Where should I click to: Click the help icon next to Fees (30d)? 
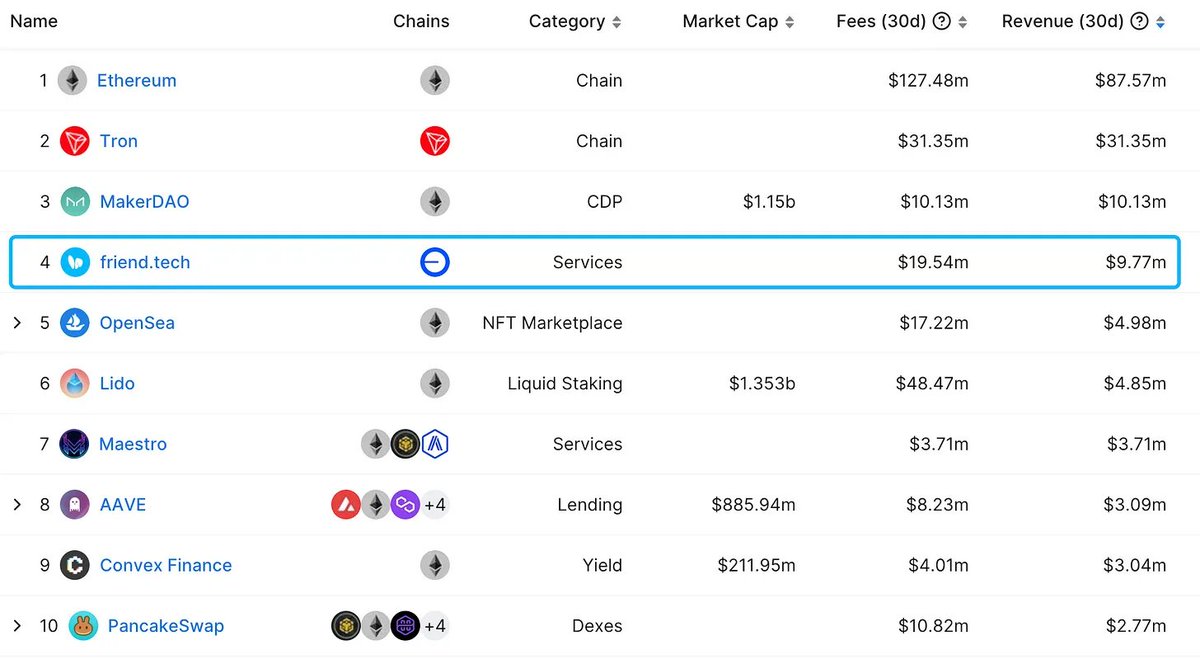[x=941, y=22]
